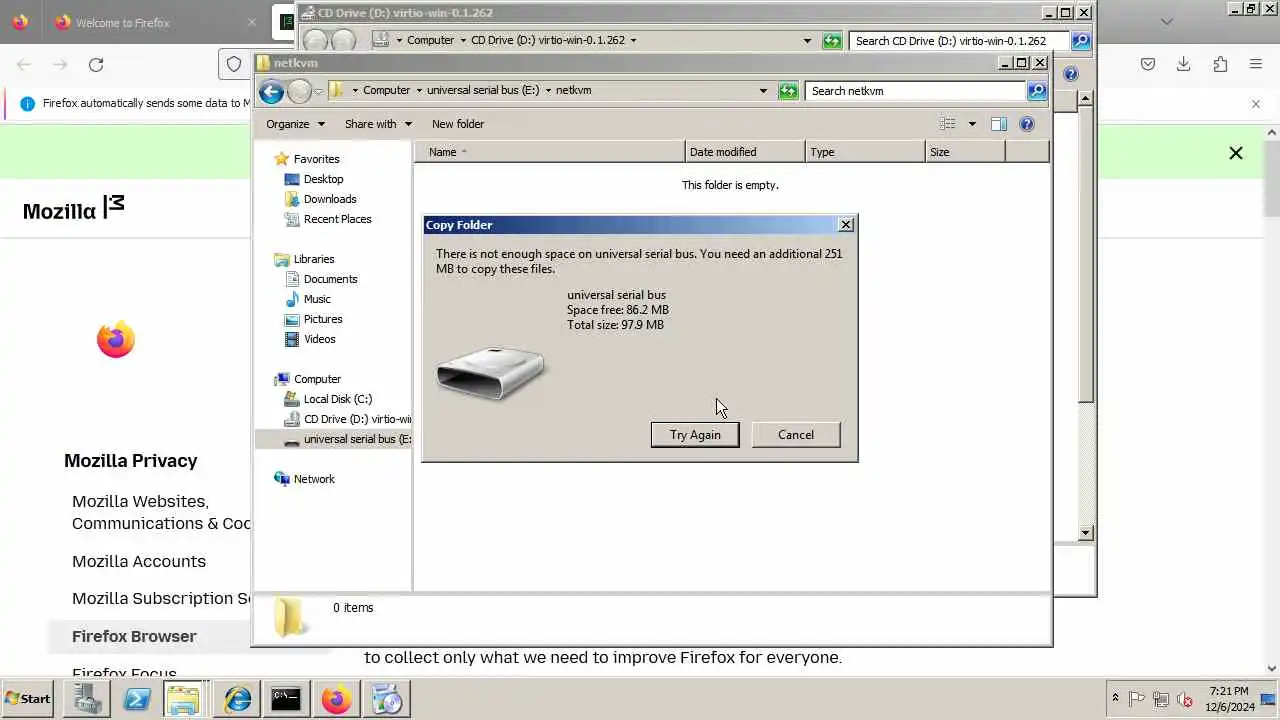Open the Share with menu
This screenshot has height=720, width=1280.
pos(378,124)
